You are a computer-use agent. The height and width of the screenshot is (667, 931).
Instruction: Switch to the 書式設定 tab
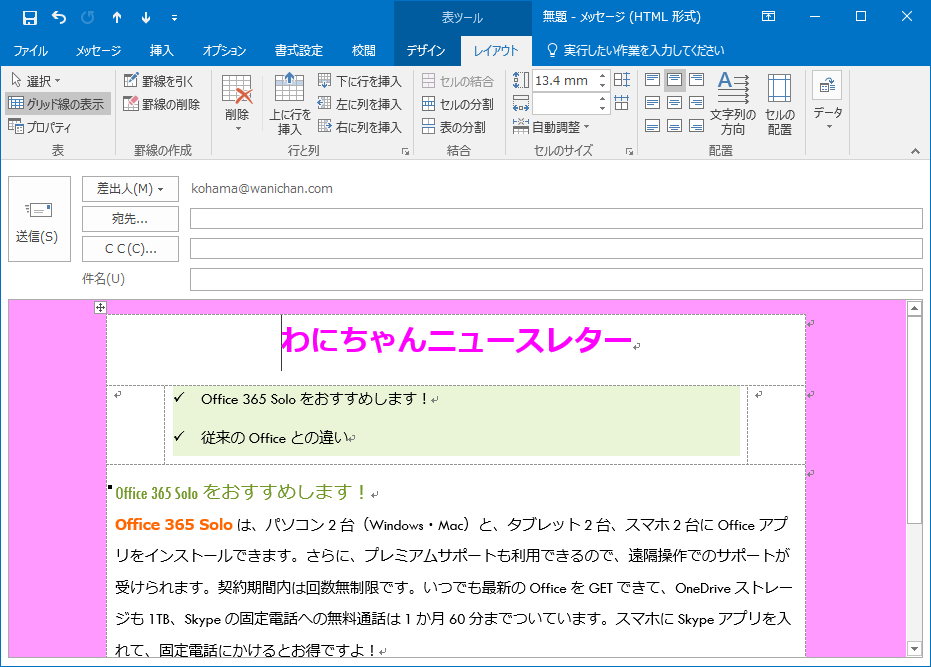tap(299, 50)
